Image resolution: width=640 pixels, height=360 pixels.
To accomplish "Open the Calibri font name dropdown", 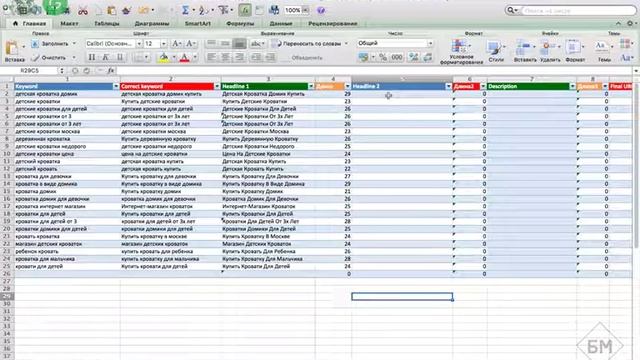I will click(139, 44).
